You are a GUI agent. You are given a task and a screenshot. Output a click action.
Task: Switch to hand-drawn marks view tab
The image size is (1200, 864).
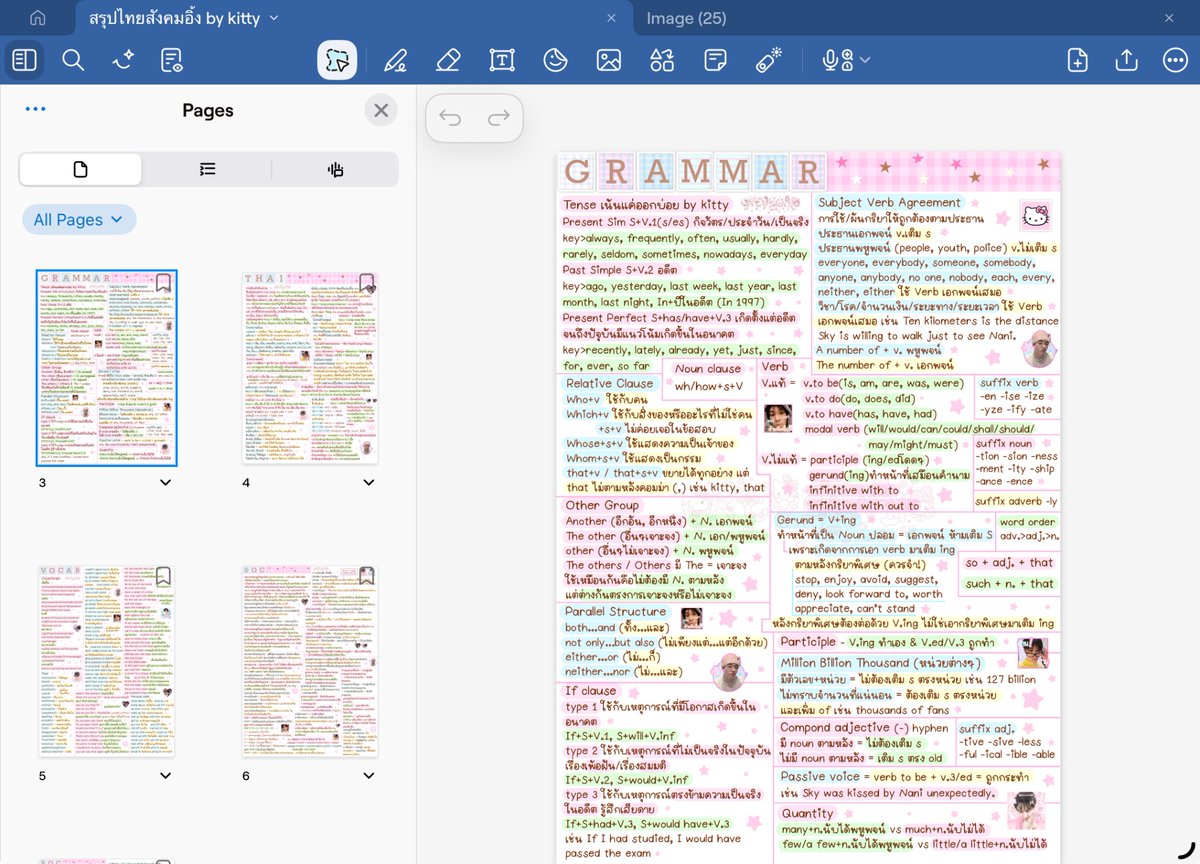tap(336, 169)
